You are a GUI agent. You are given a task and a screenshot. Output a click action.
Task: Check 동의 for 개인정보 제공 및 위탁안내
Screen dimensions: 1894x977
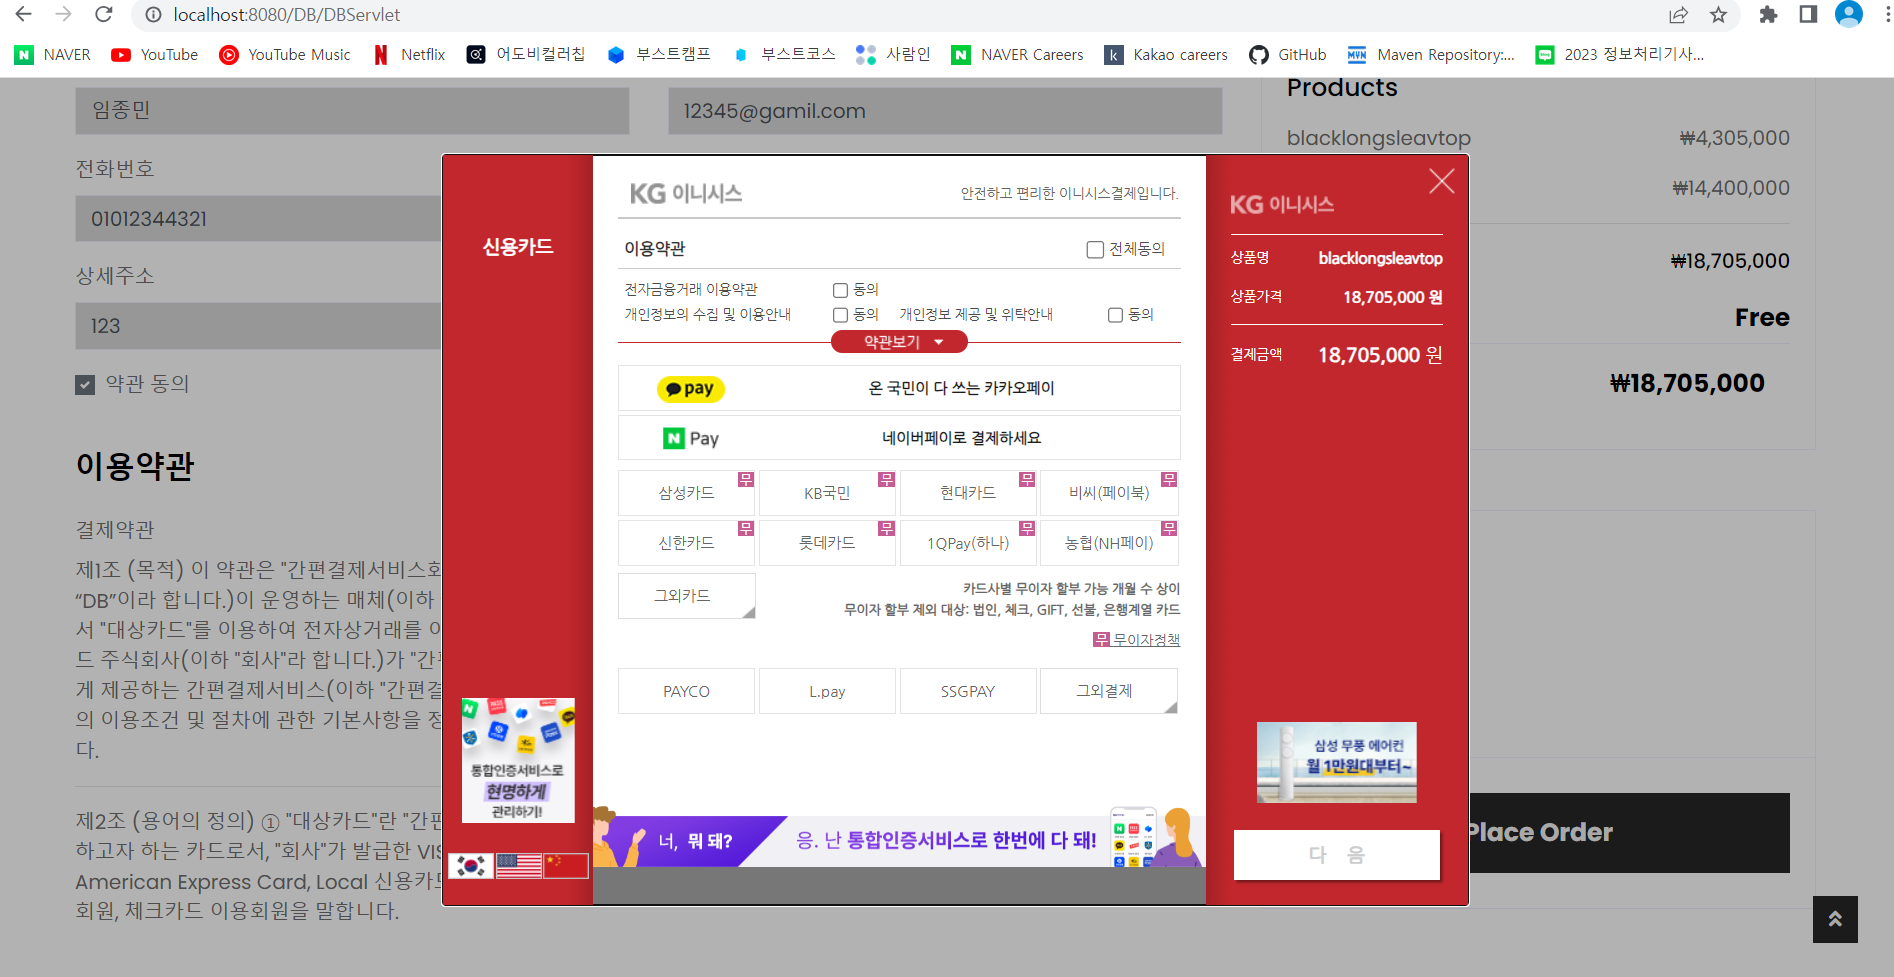click(x=1115, y=315)
